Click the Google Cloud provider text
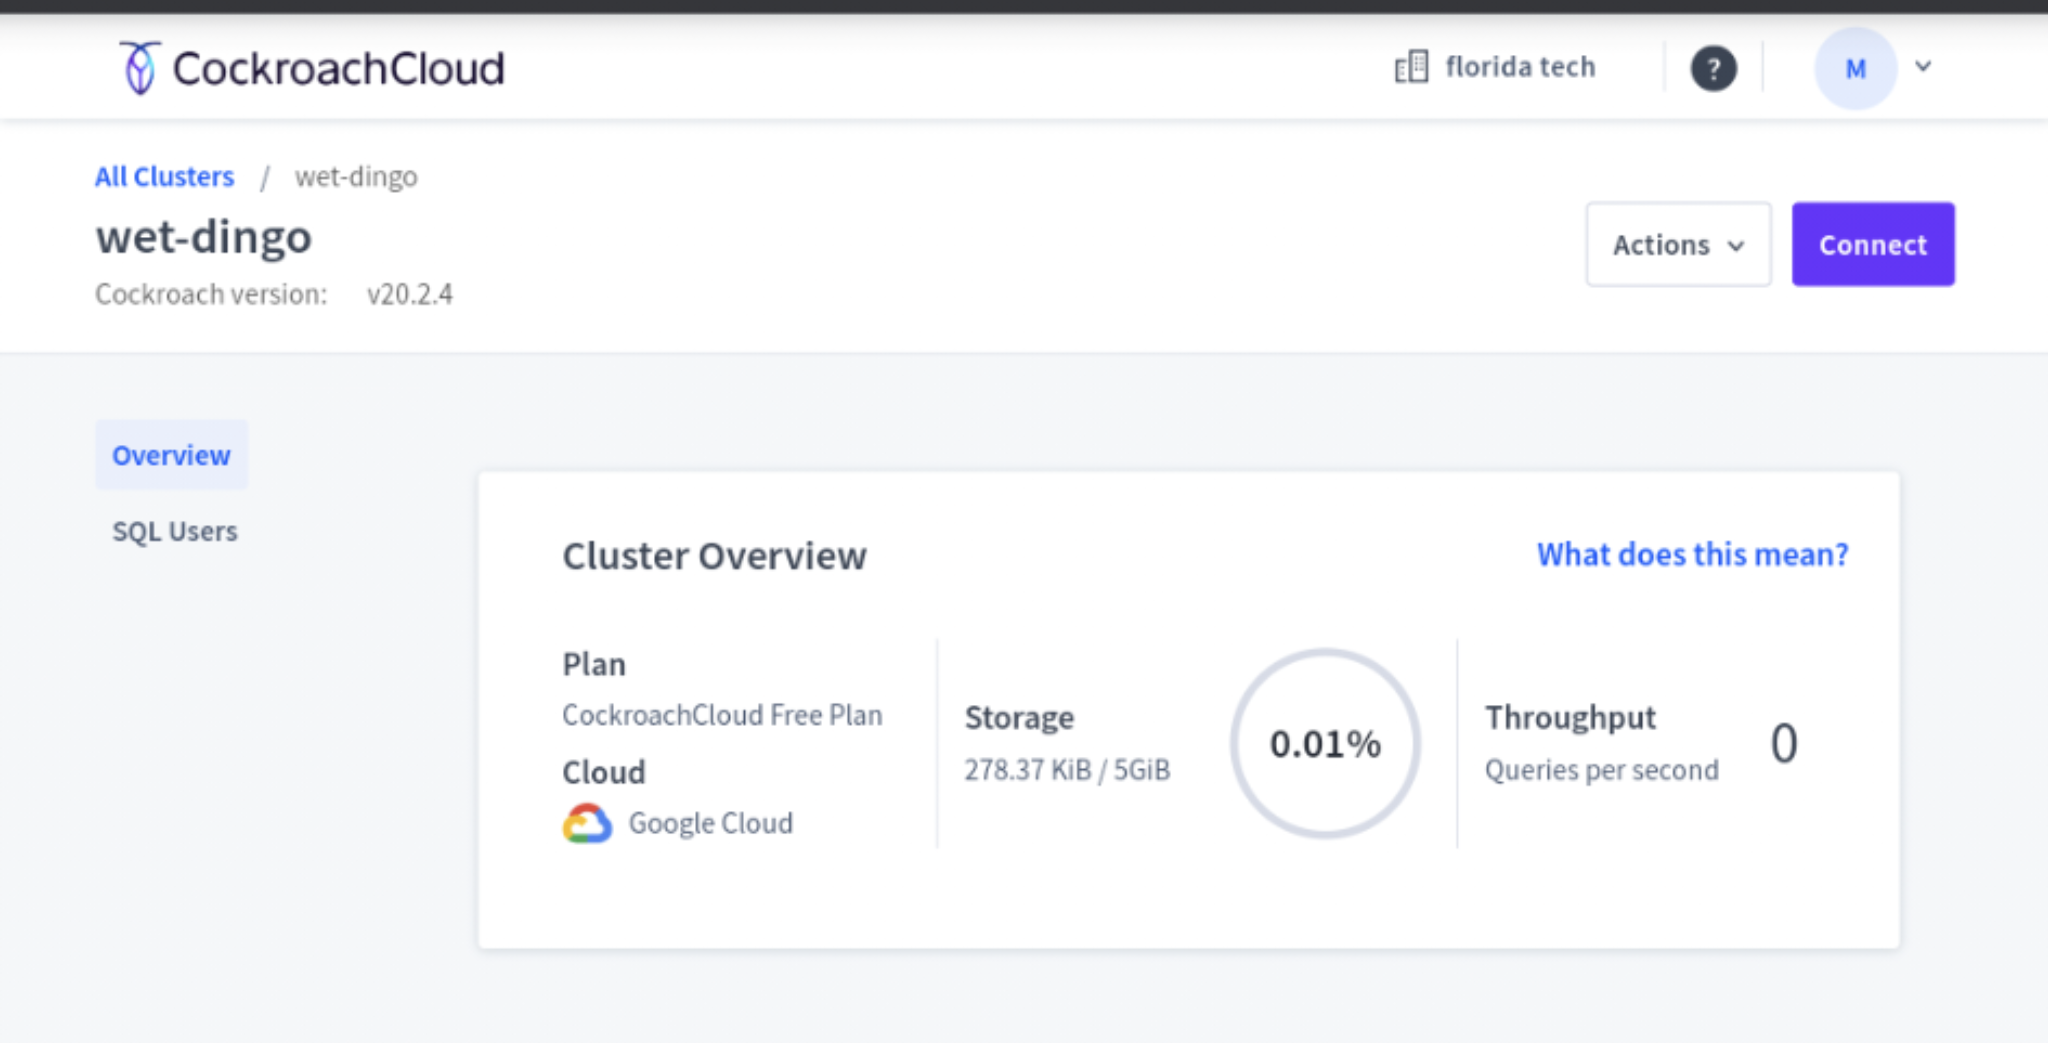Viewport: 2048px width, 1043px height. click(710, 823)
